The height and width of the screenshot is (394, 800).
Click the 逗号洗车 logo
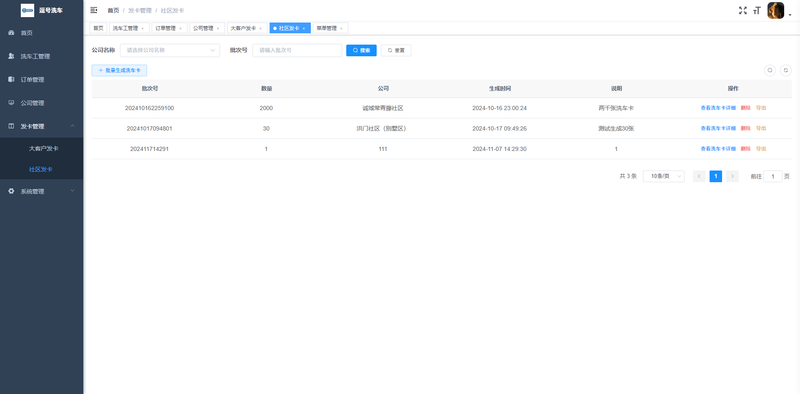point(42,10)
